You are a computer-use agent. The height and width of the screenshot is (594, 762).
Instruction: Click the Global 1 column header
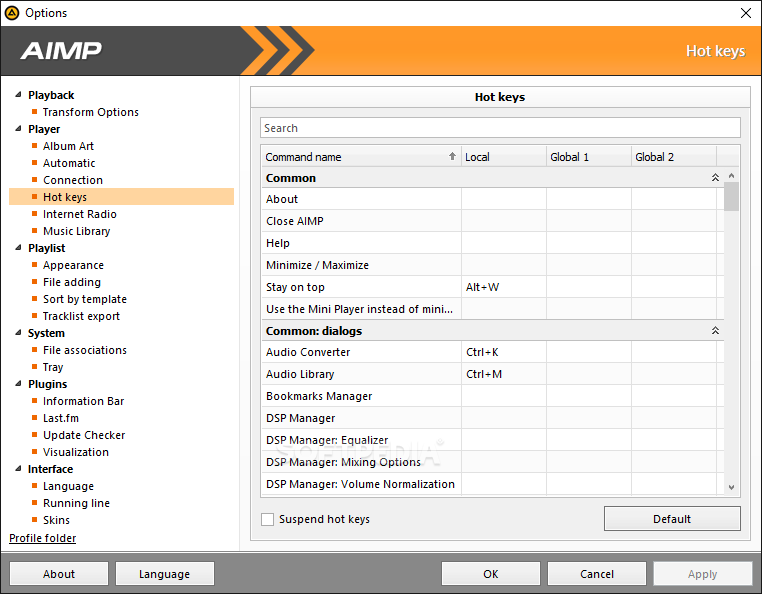click(x=589, y=157)
